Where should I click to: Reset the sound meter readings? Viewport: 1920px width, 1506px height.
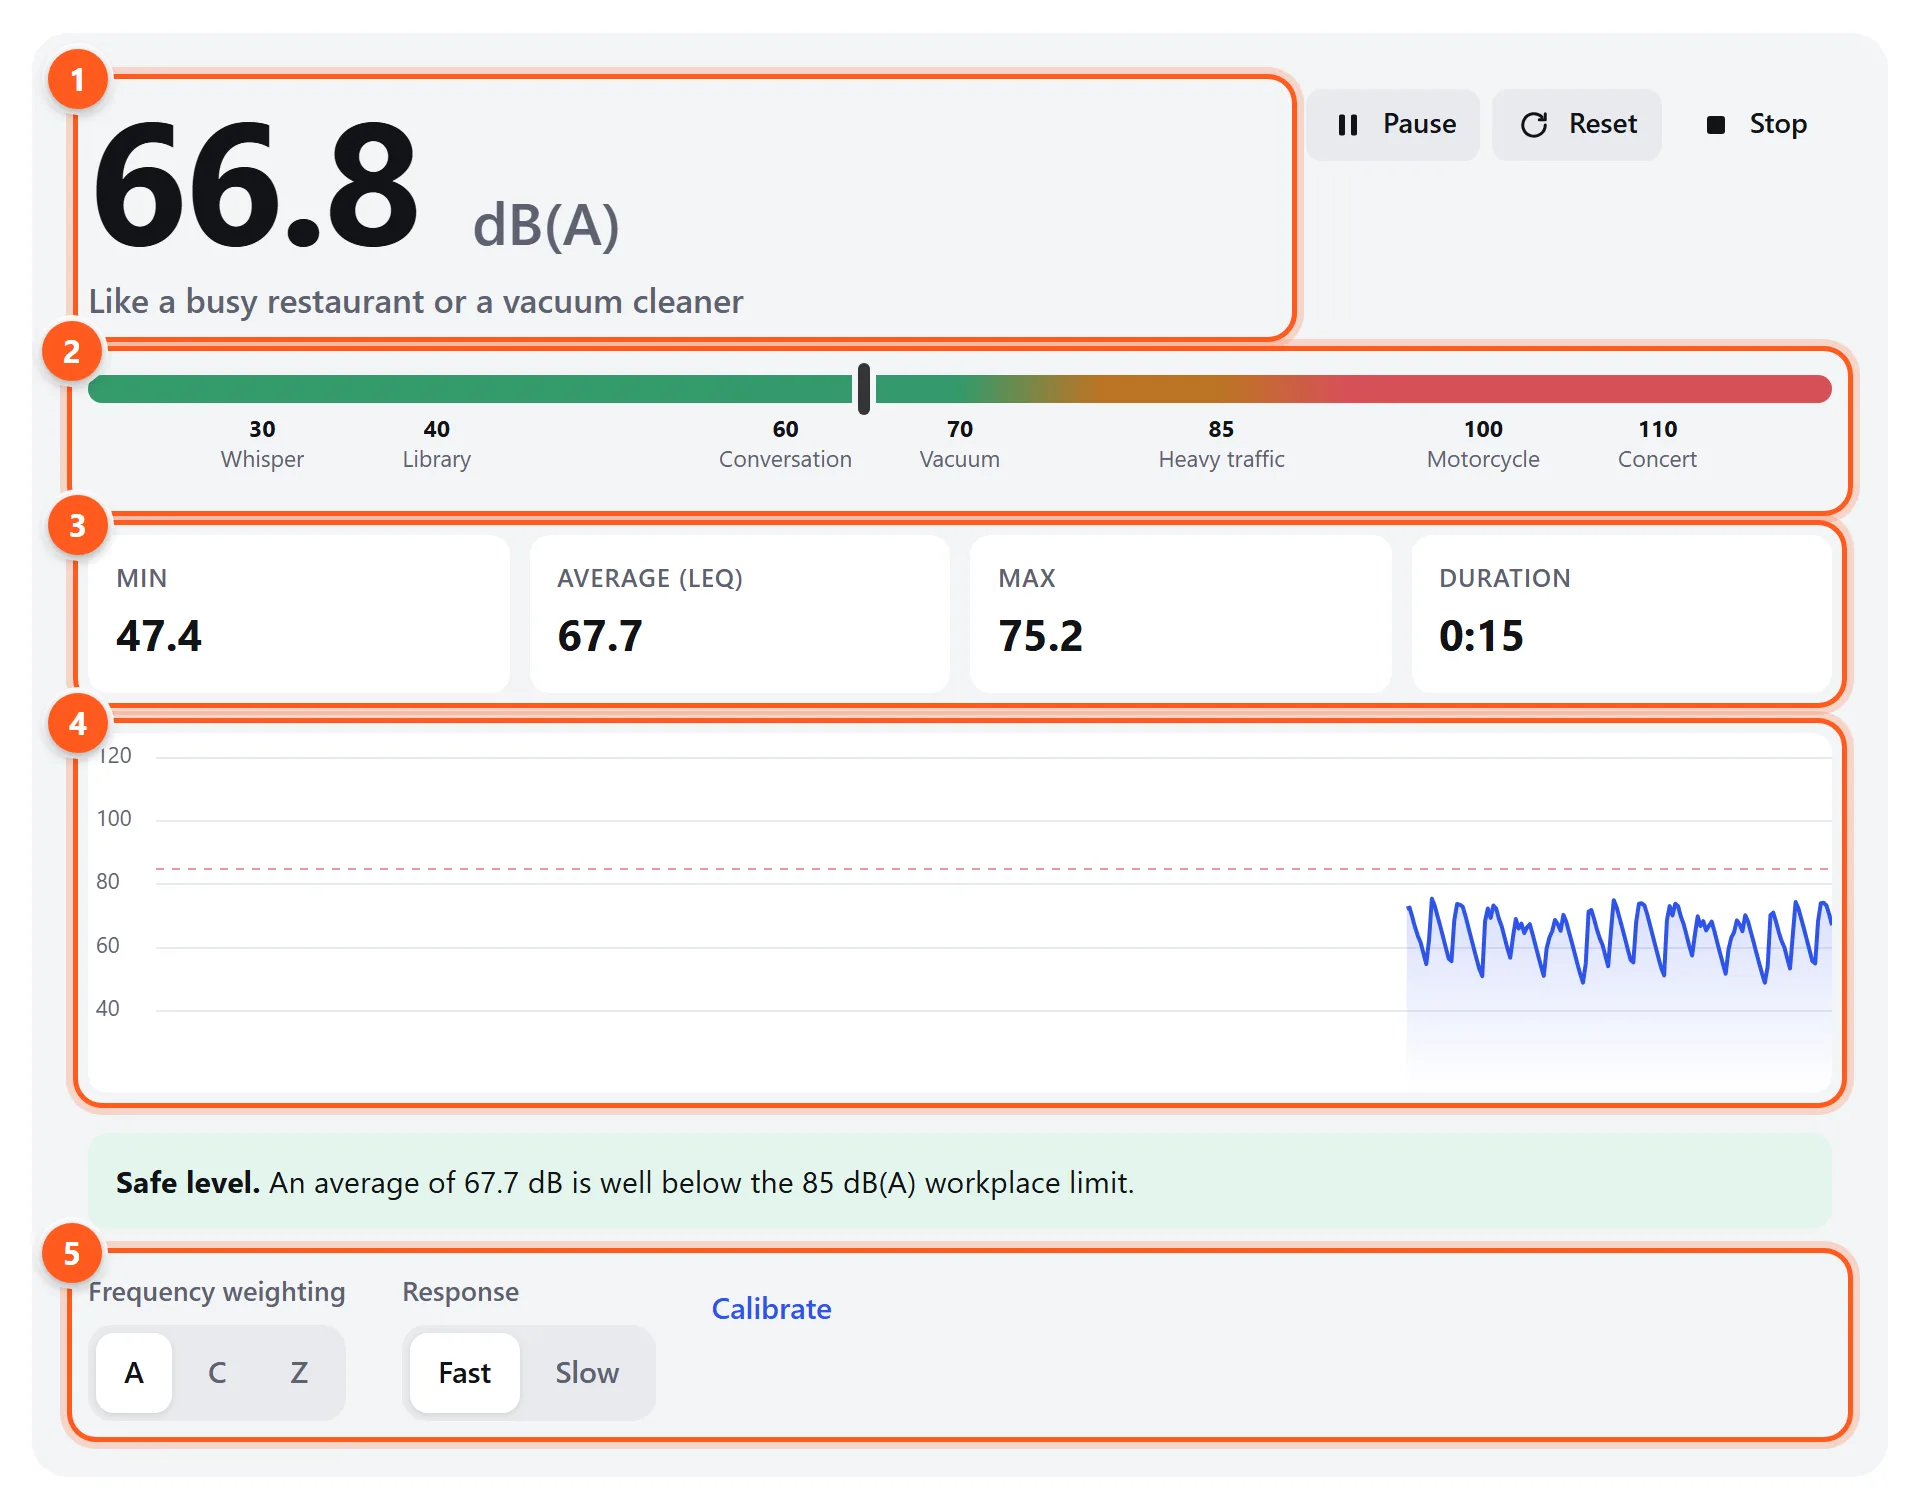pos(1577,125)
